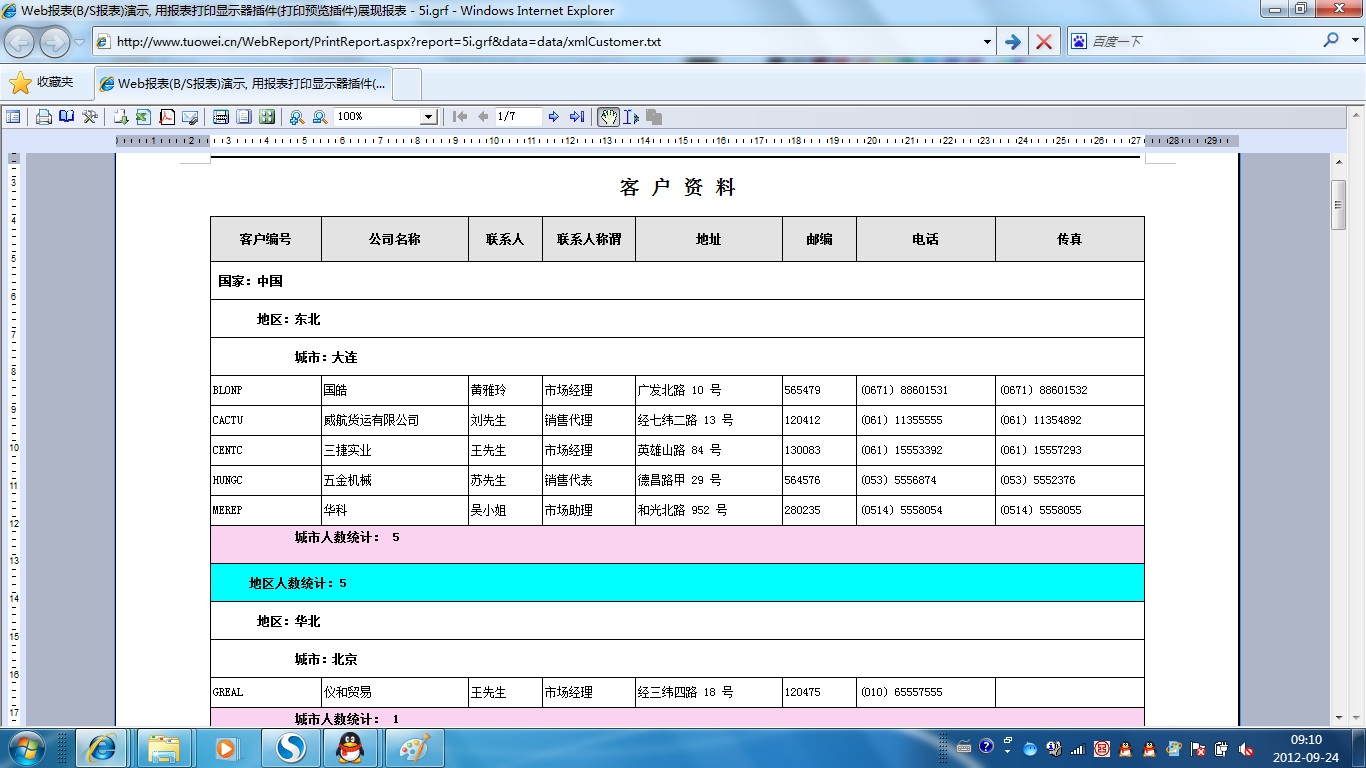Toggle muted volume icon in system tray
Viewport: 1366px width, 768px height.
point(1246,748)
